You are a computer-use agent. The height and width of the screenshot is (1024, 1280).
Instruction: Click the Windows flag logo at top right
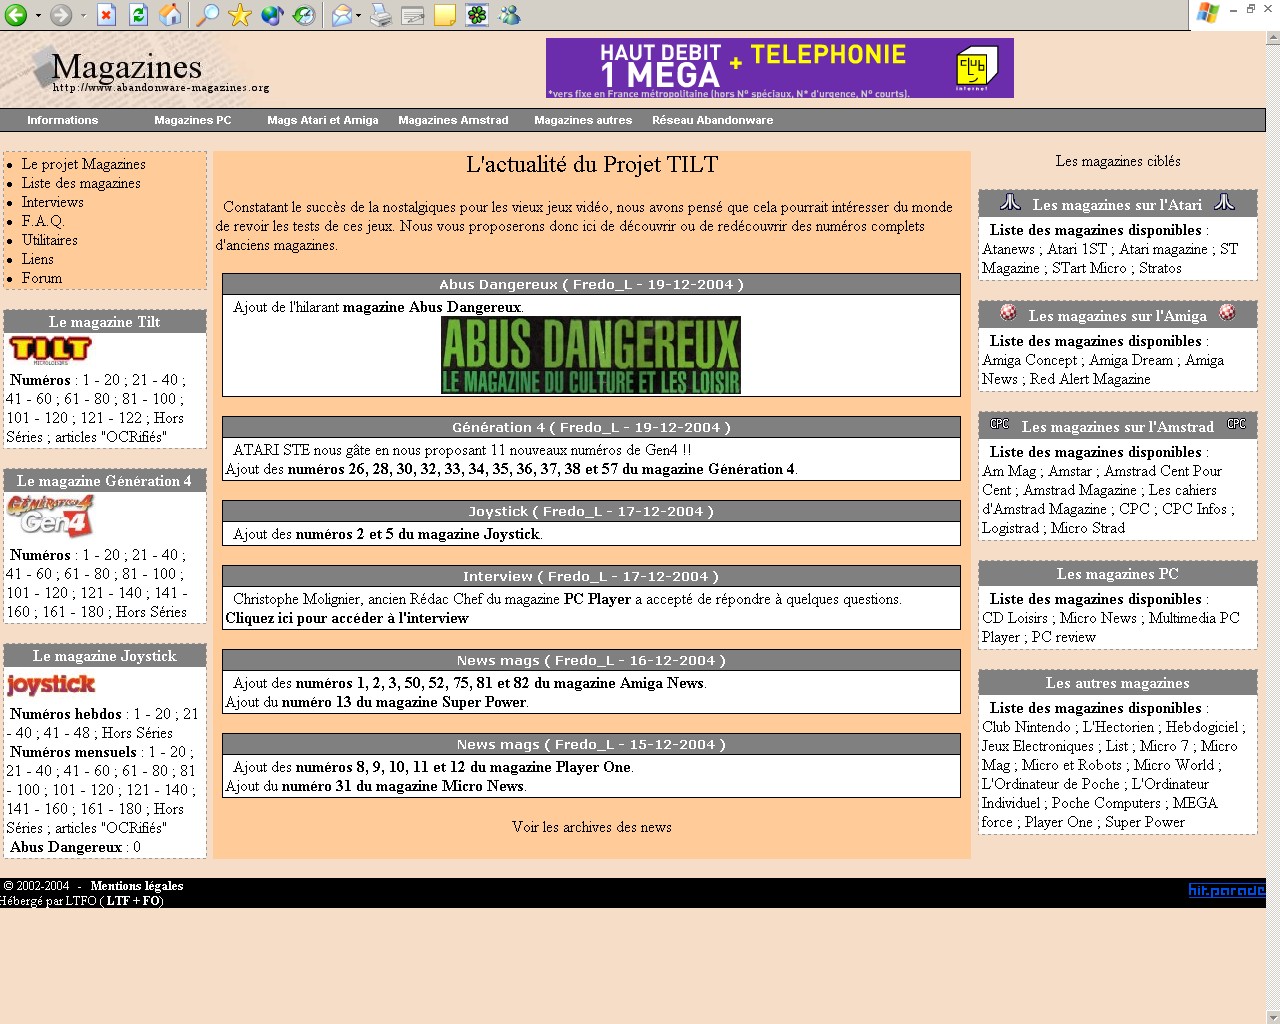pos(1208,13)
